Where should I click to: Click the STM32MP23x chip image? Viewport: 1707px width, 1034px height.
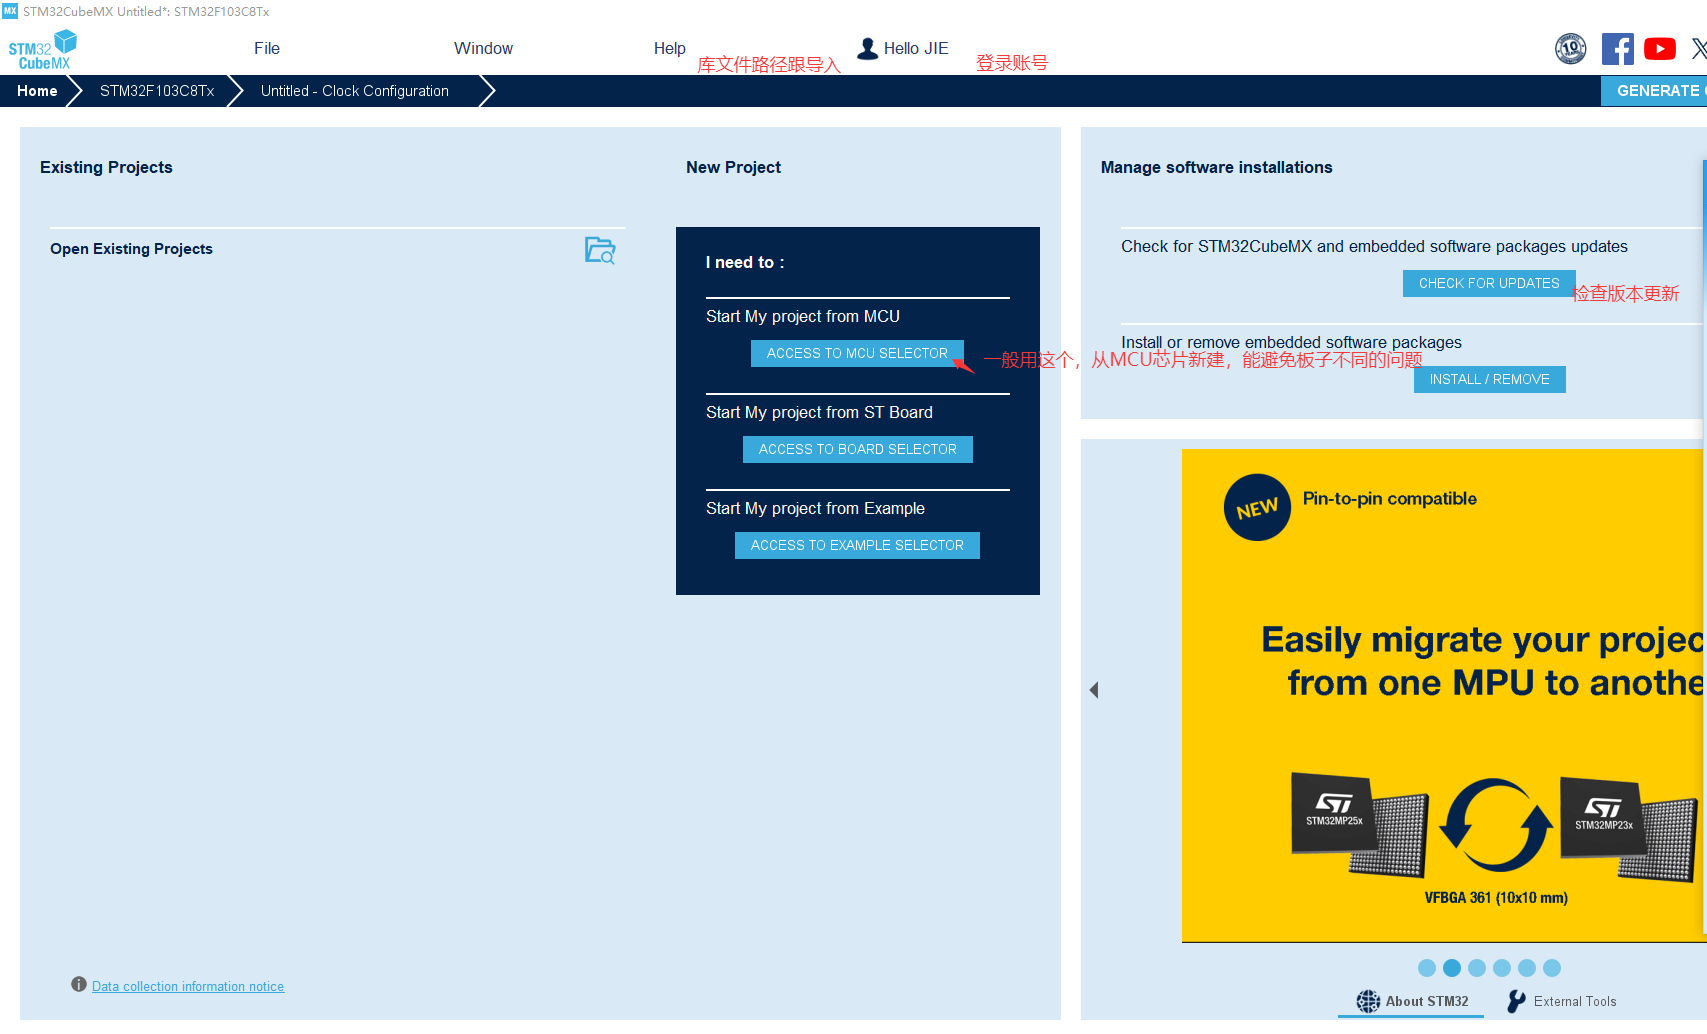pos(1629,829)
